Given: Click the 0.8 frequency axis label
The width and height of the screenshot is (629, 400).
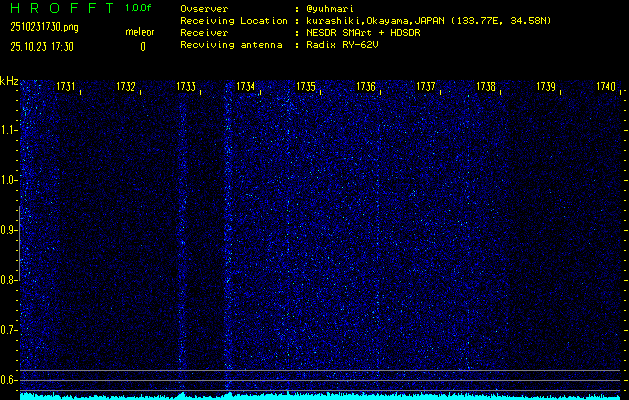Looking at the screenshot, I should 8,280.
